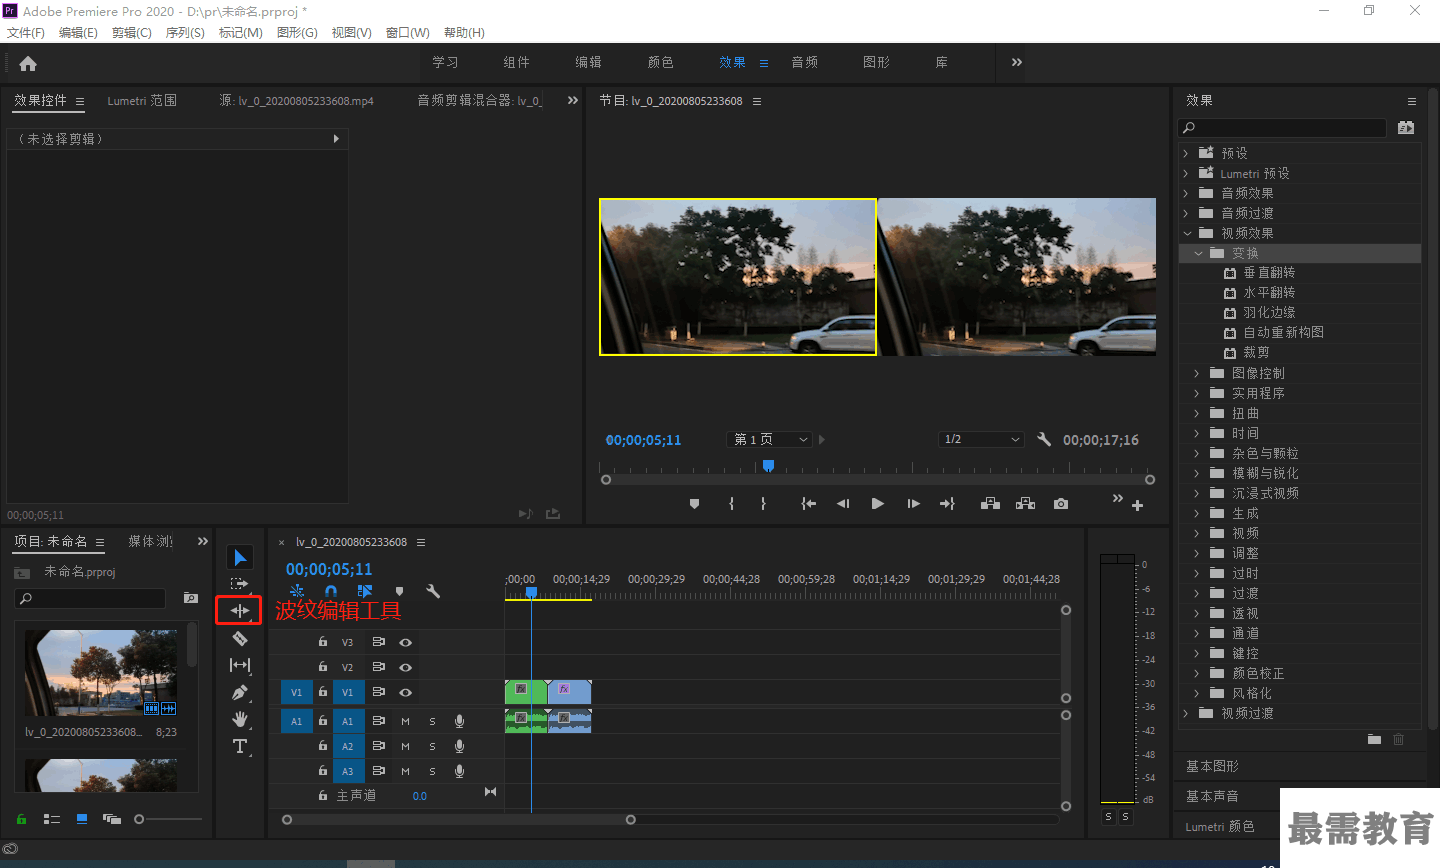
Task: Solo audio track A1
Action: click(432, 721)
